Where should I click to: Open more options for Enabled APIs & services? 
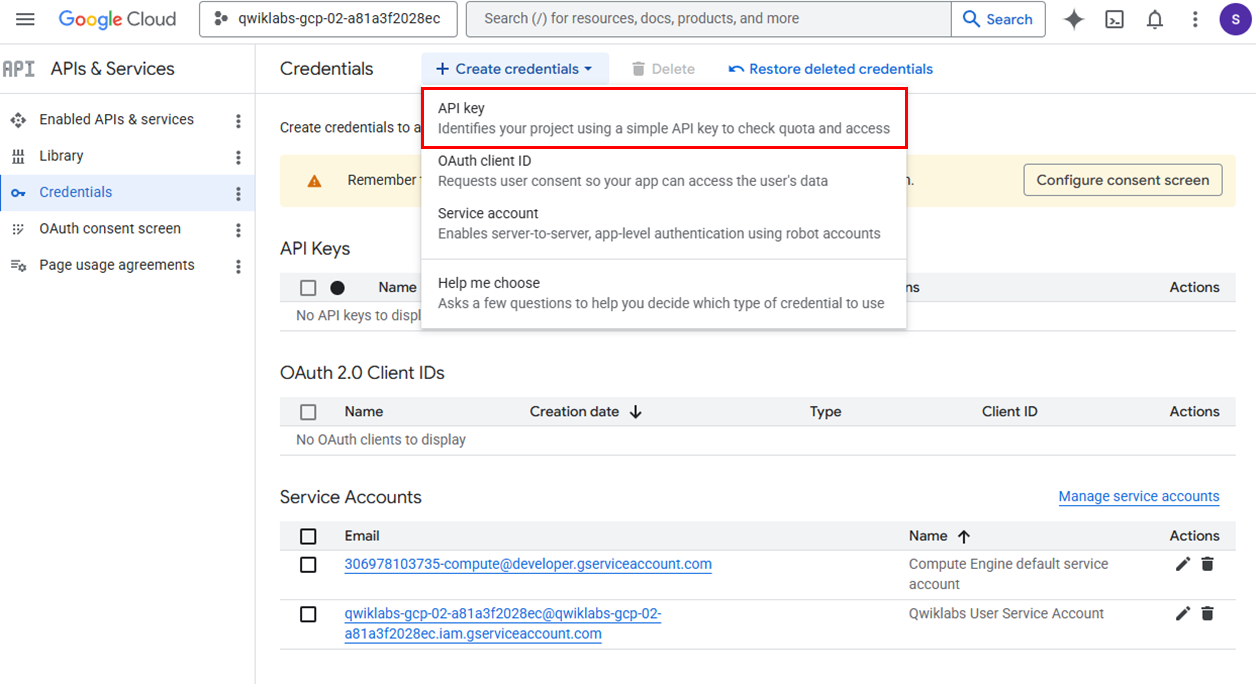tap(238, 121)
